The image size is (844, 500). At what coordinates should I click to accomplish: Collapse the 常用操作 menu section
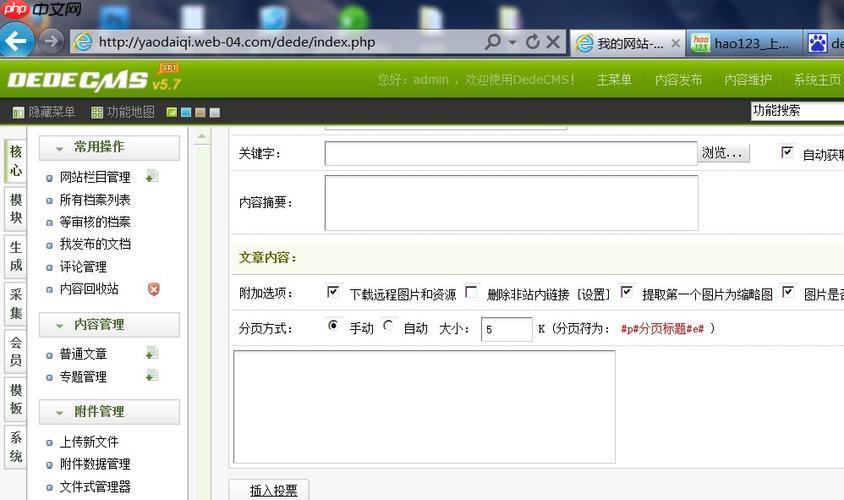109,147
